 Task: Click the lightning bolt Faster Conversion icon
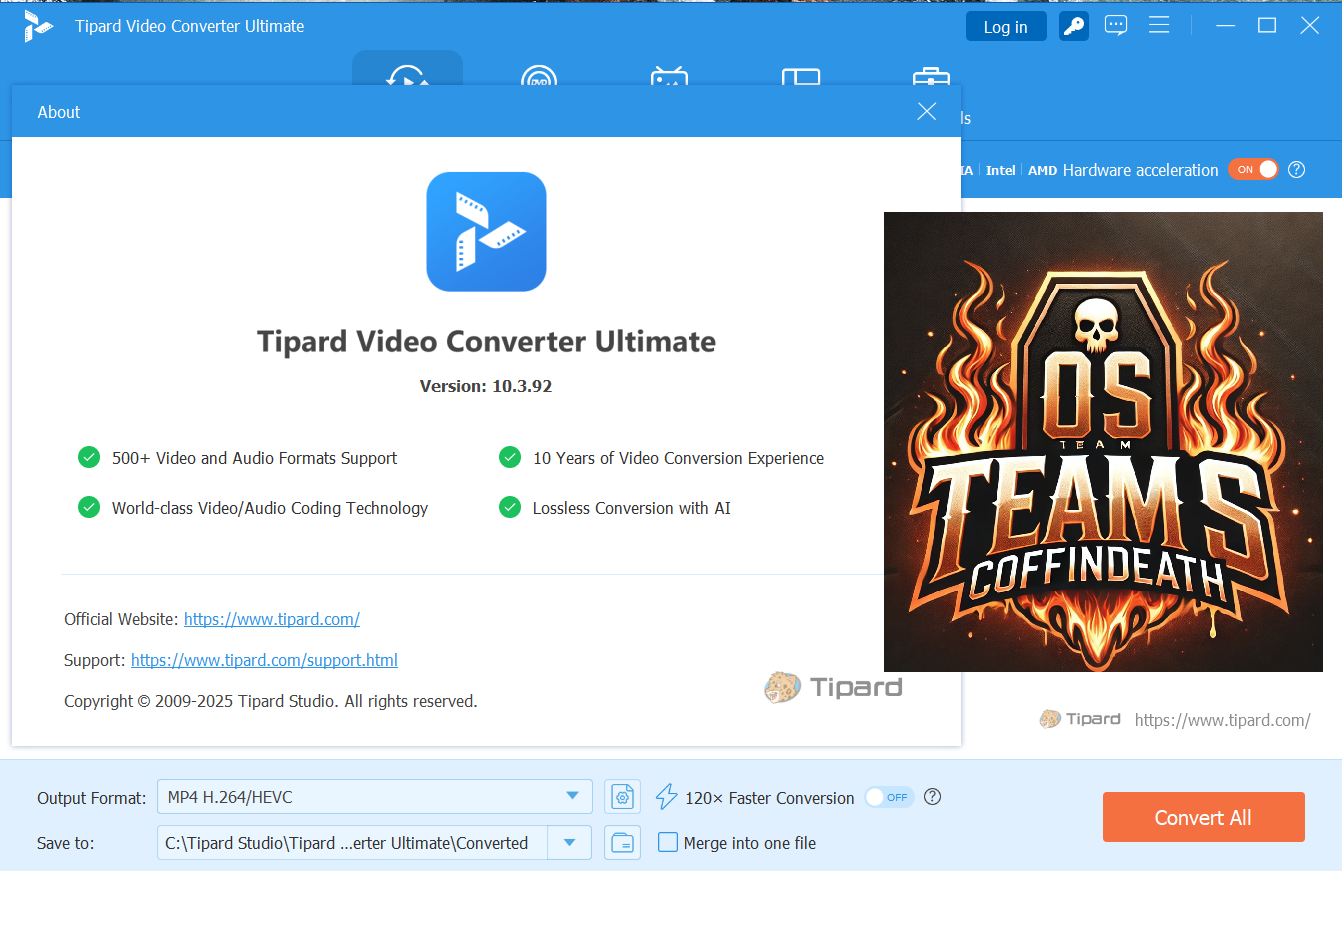[x=666, y=797]
